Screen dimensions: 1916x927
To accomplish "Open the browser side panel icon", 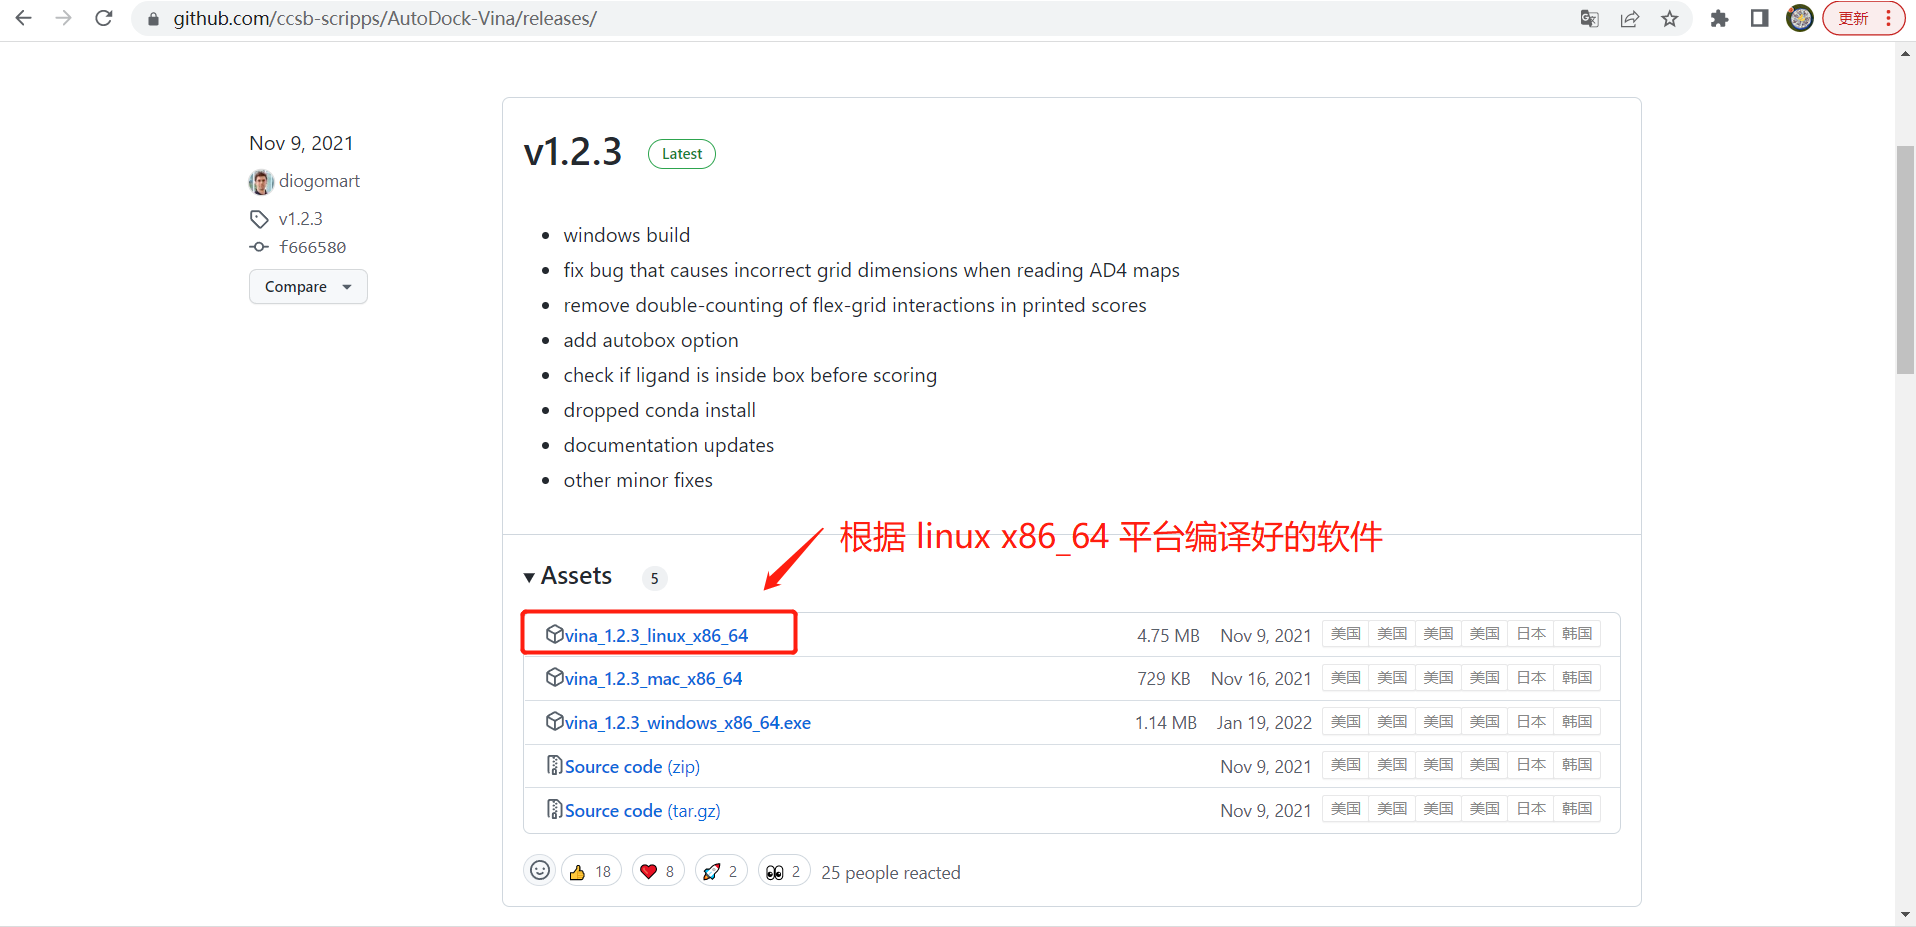I will click(x=1760, y=18).
